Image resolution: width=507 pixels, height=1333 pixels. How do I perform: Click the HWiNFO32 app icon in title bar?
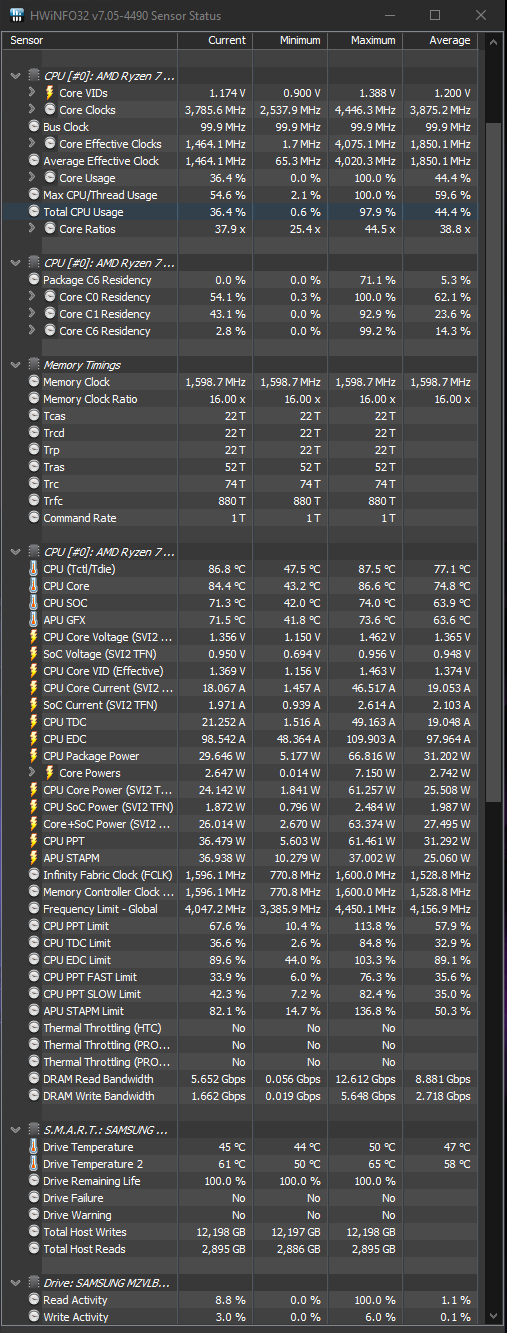[16, 15]
